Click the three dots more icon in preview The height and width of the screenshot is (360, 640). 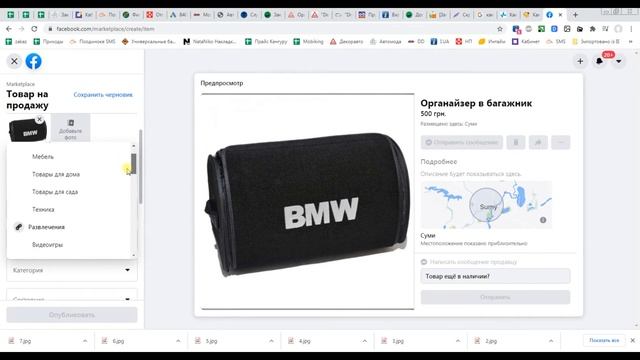[561, 142]
